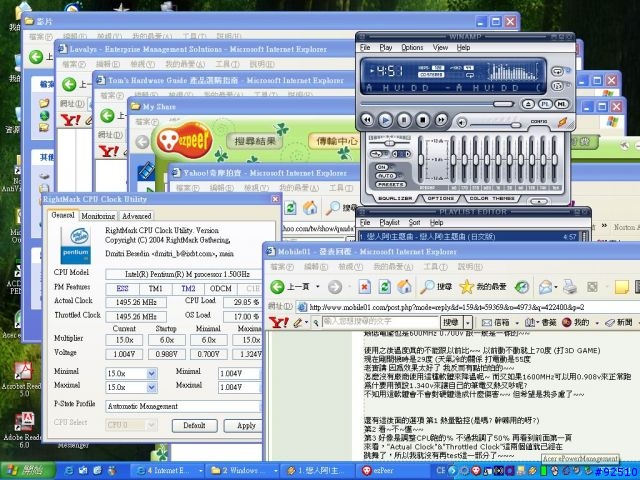Click ezPeer 搜尋結果 tab
640x480 pixels.
pos(255,141)
